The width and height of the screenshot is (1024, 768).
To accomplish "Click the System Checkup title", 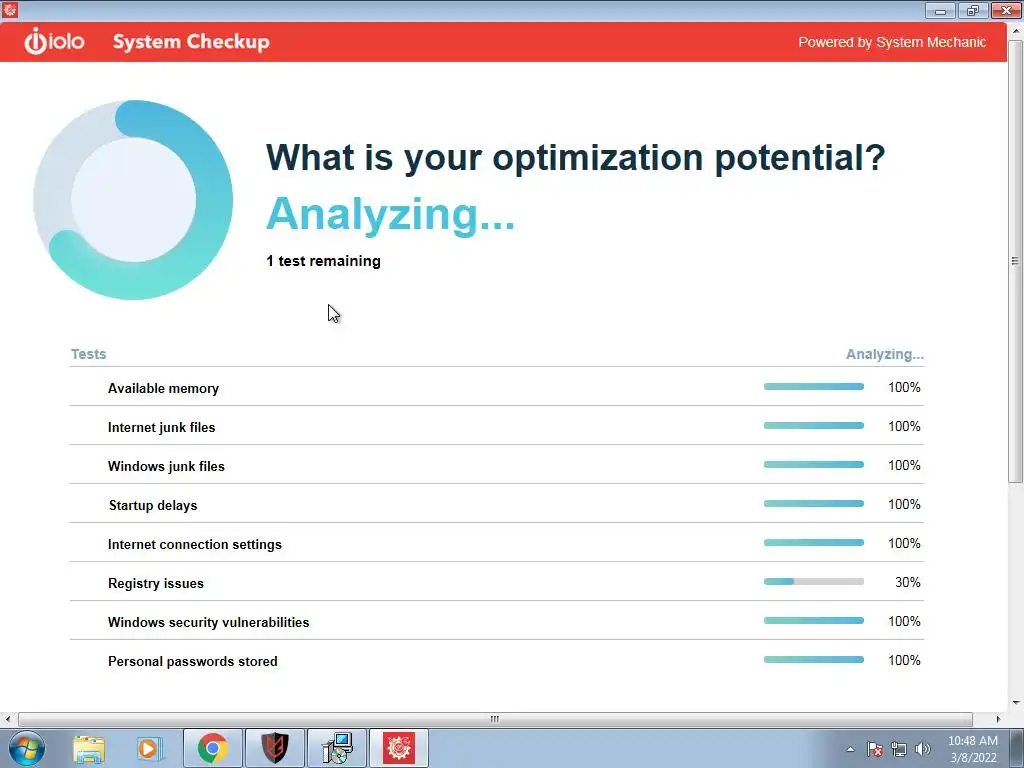I will pos(191,42).
